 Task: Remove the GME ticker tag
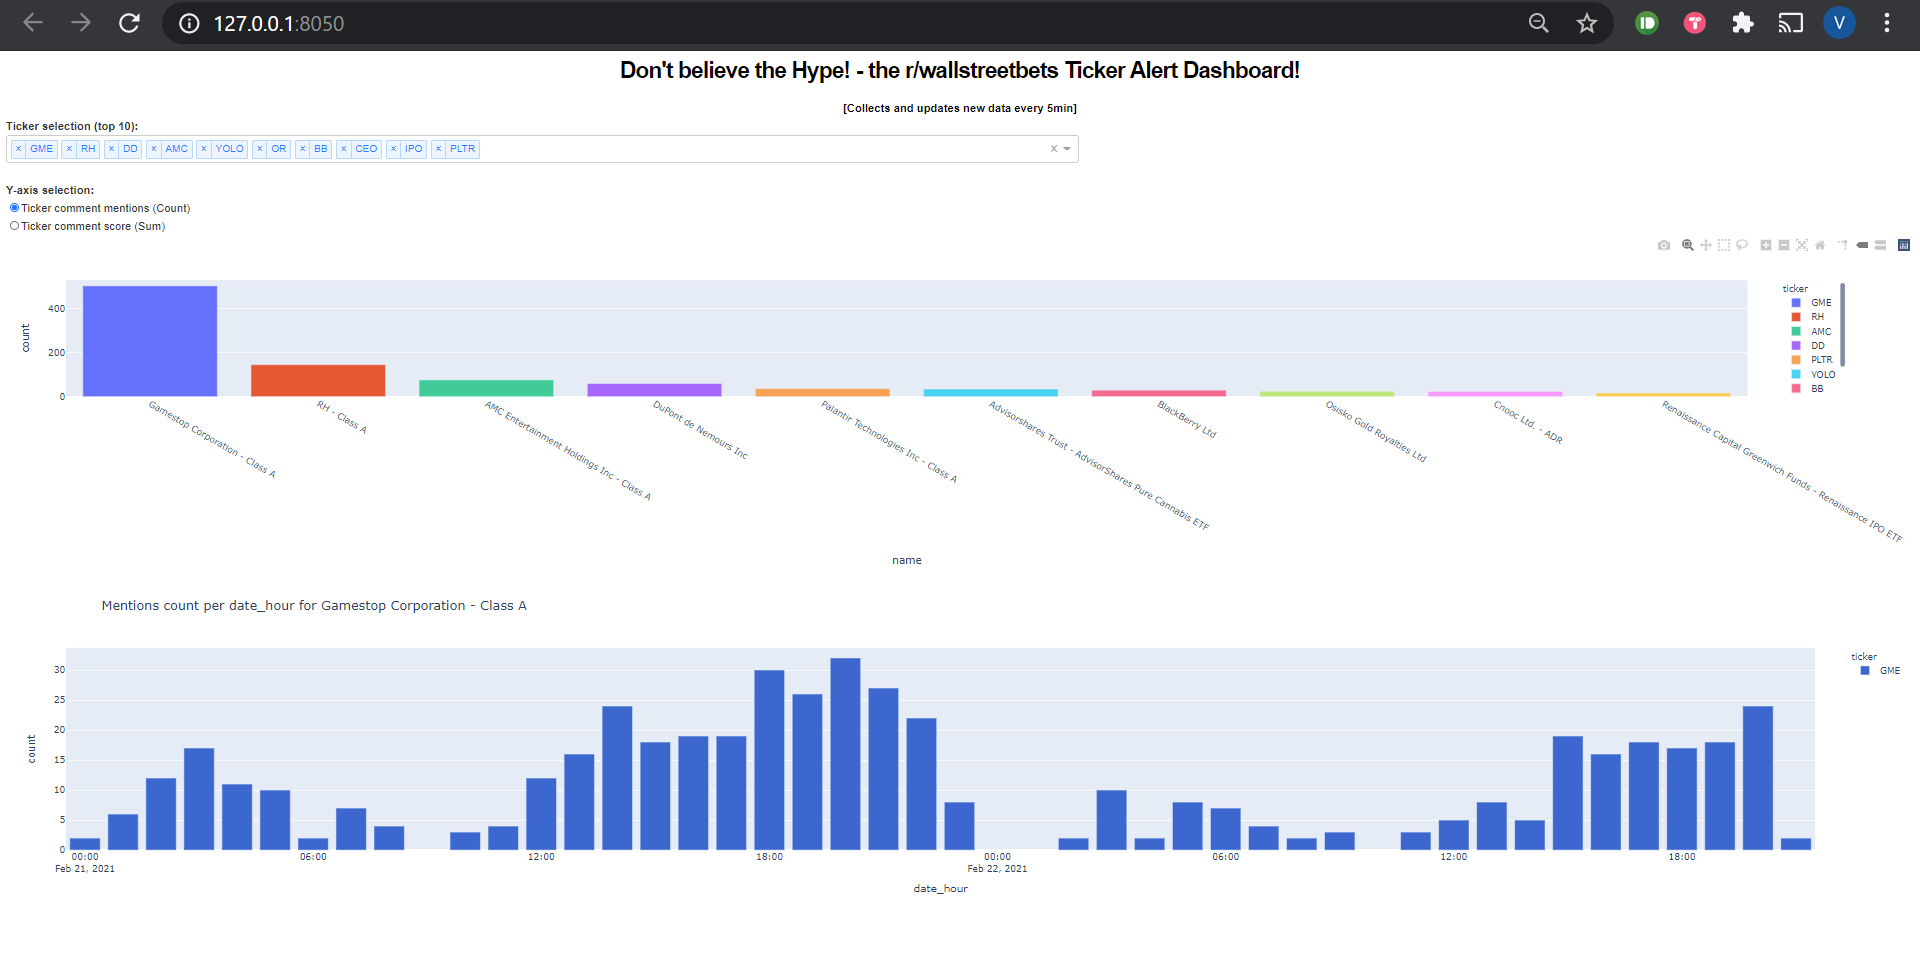pyautogui.click(x=19, y=149)
